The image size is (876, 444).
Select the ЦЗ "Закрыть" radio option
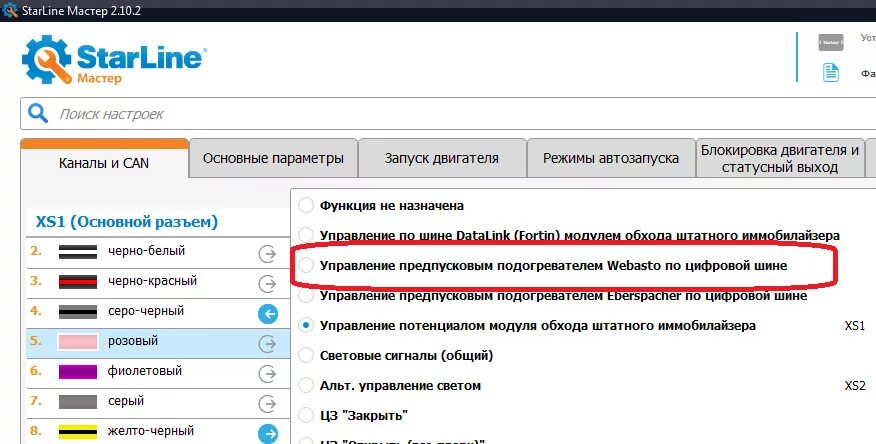click(x=306, y=416)
